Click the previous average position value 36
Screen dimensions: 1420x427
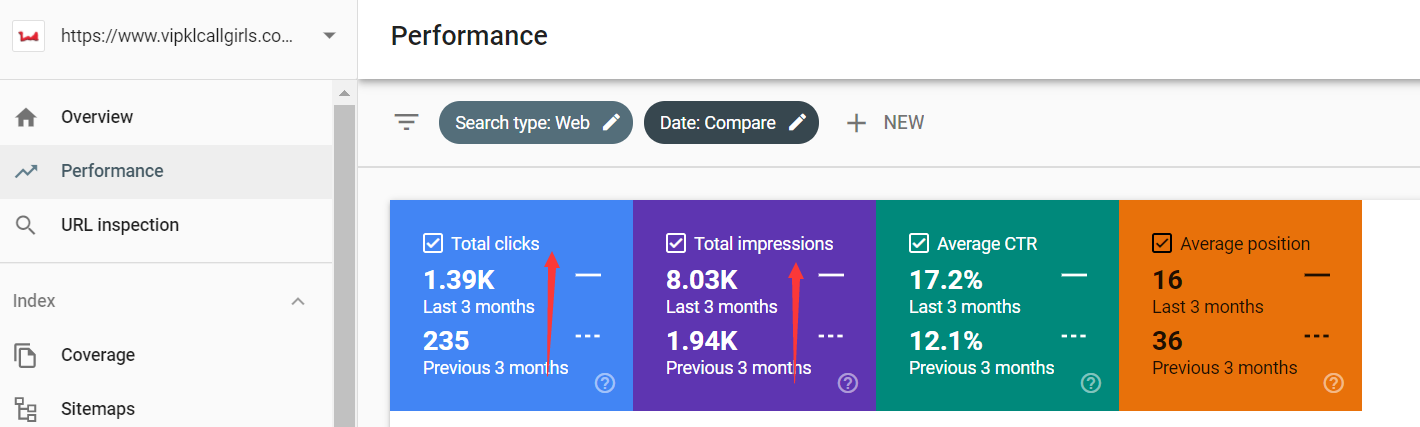[x=1168, y=341]
